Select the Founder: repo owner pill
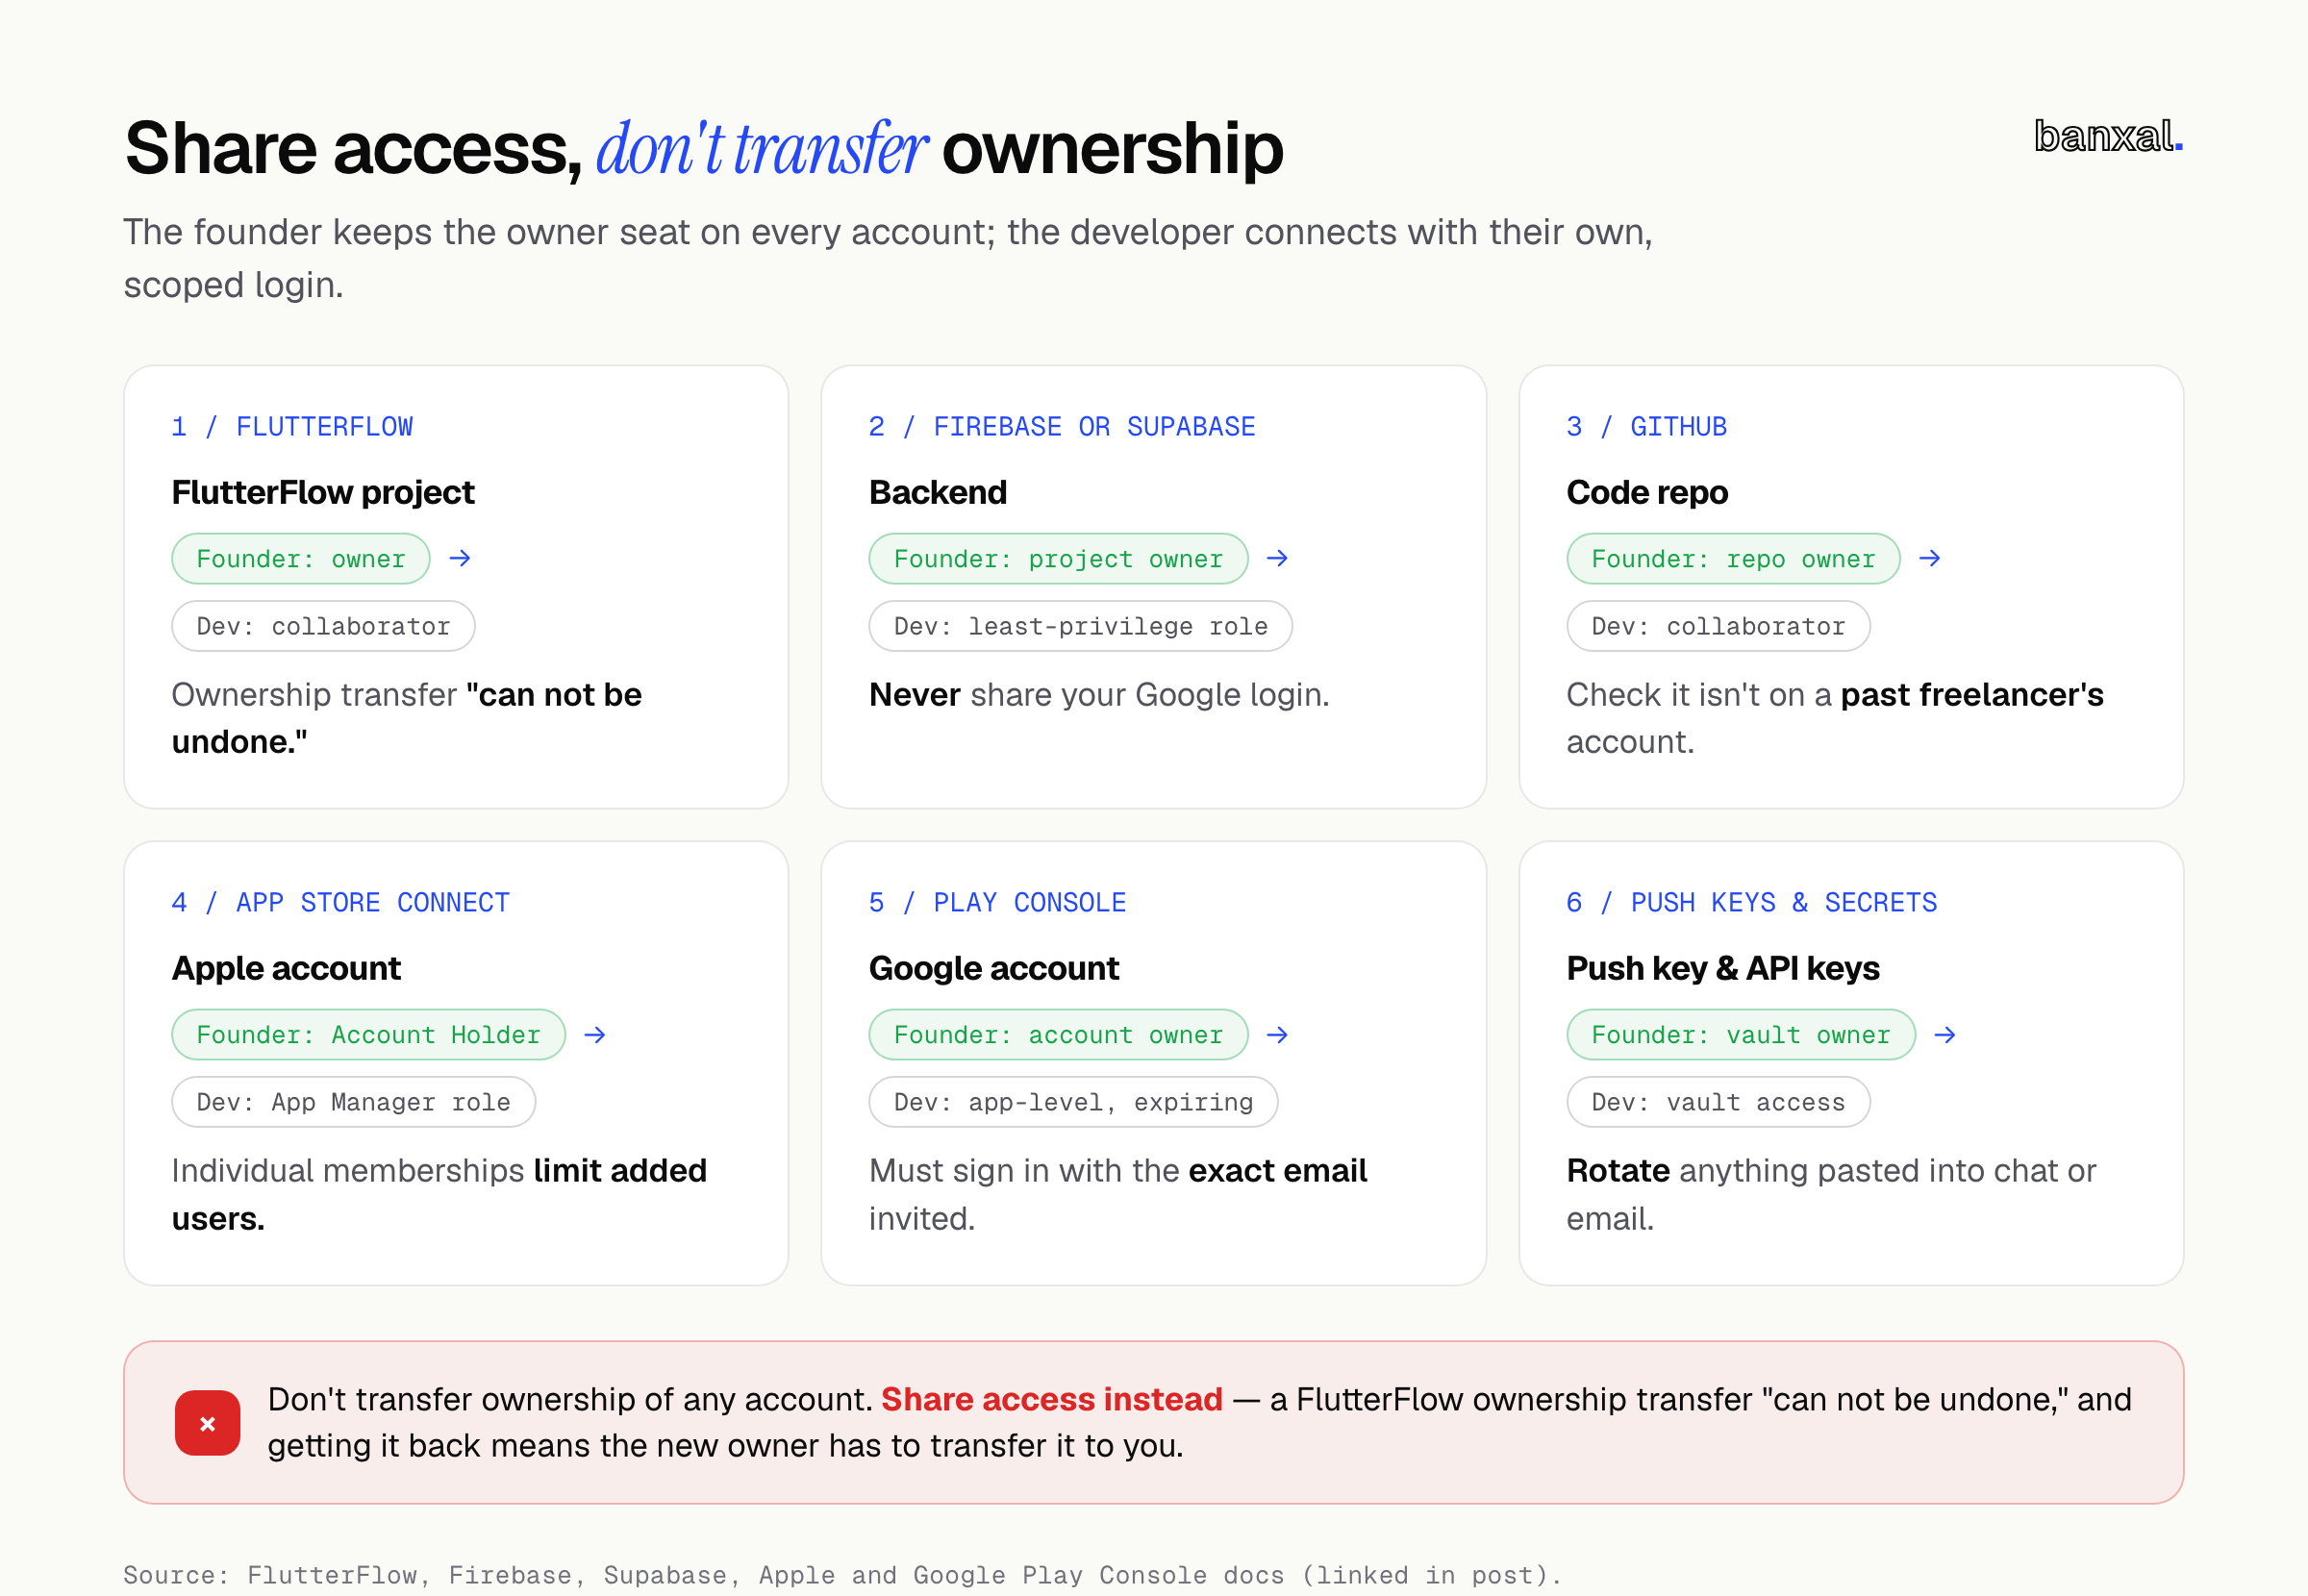2308x1596 pixels. [x=1733, y=558]
